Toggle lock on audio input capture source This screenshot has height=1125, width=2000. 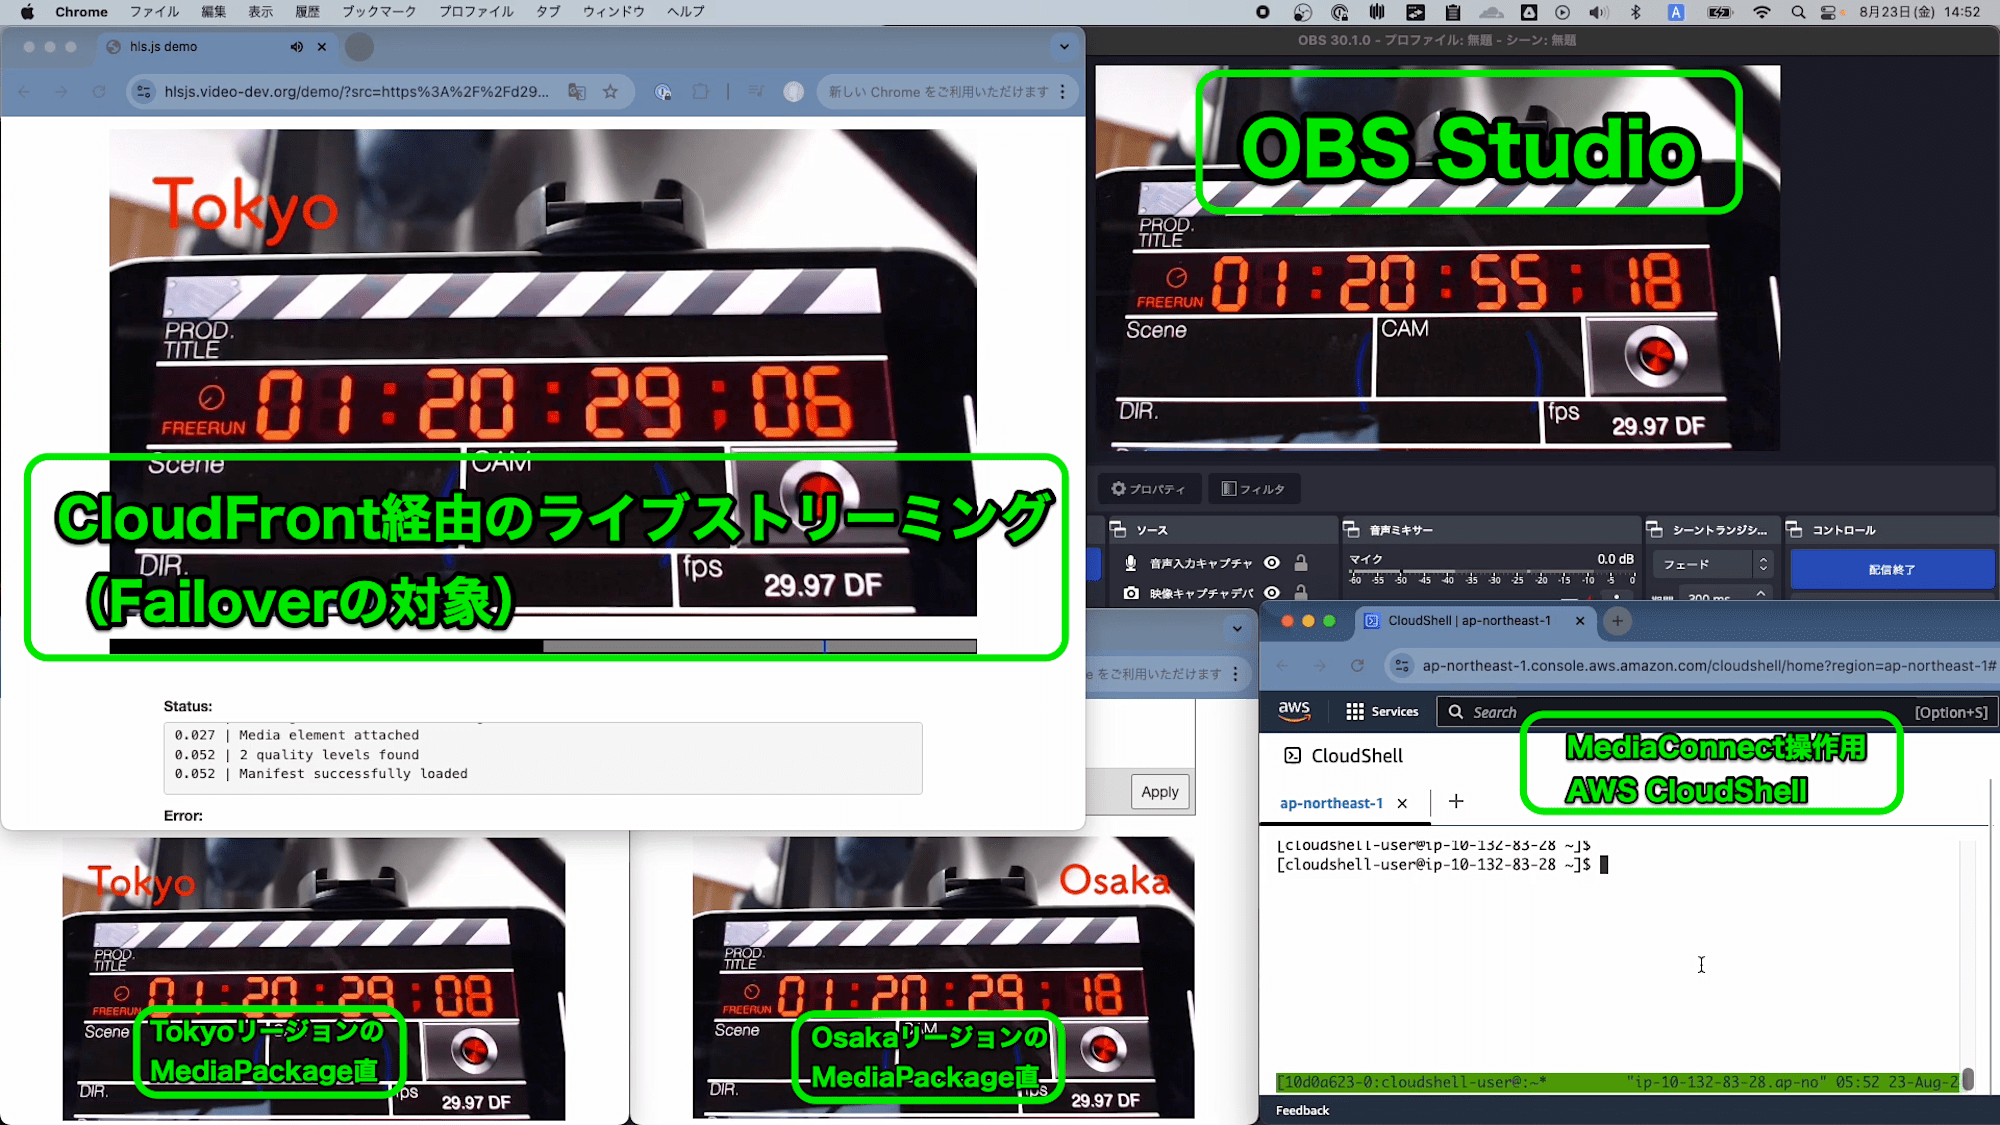point(1301,563)
